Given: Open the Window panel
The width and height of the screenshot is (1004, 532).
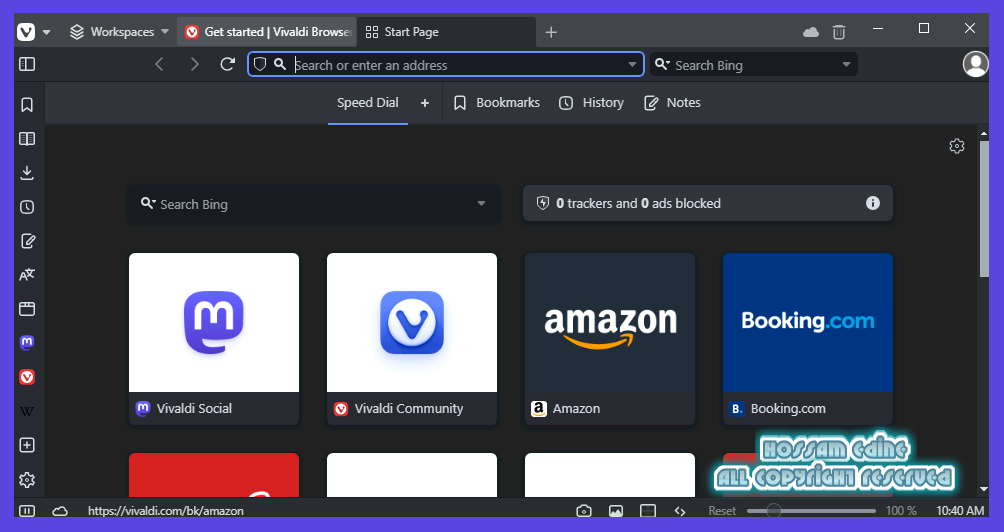Looking at the screenshot, I should pyautogui.click(x=27, y=309).
